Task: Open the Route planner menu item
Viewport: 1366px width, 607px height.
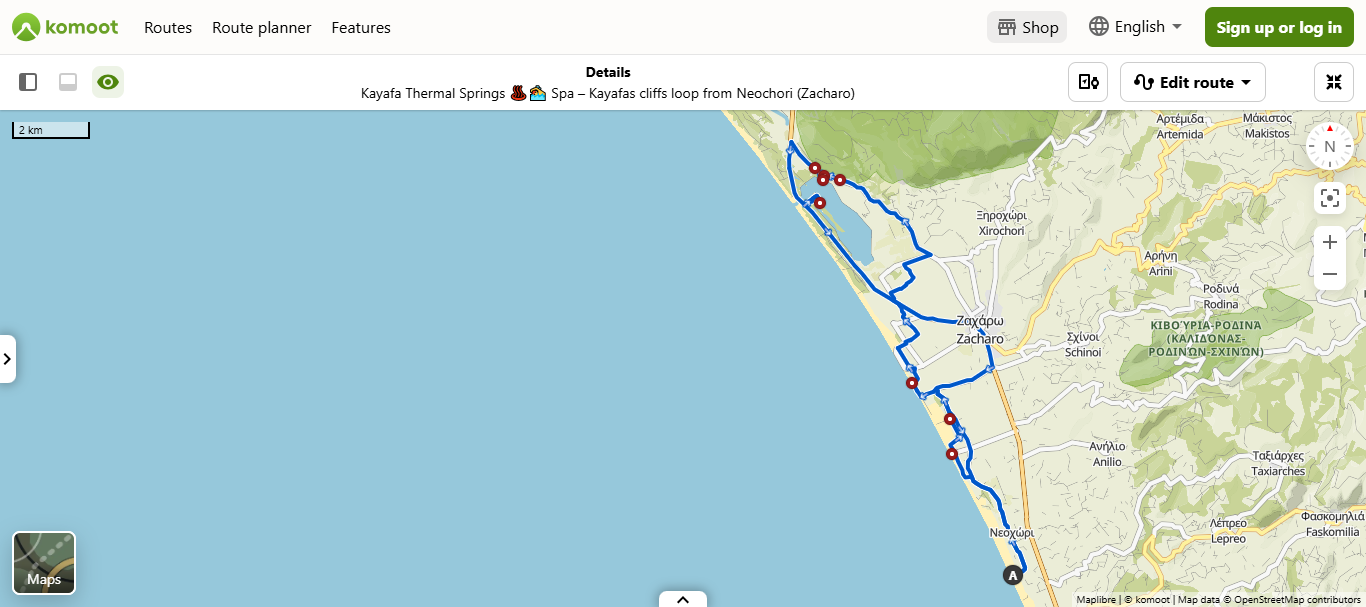Action: pyautogui.click(x=262, y=27)
